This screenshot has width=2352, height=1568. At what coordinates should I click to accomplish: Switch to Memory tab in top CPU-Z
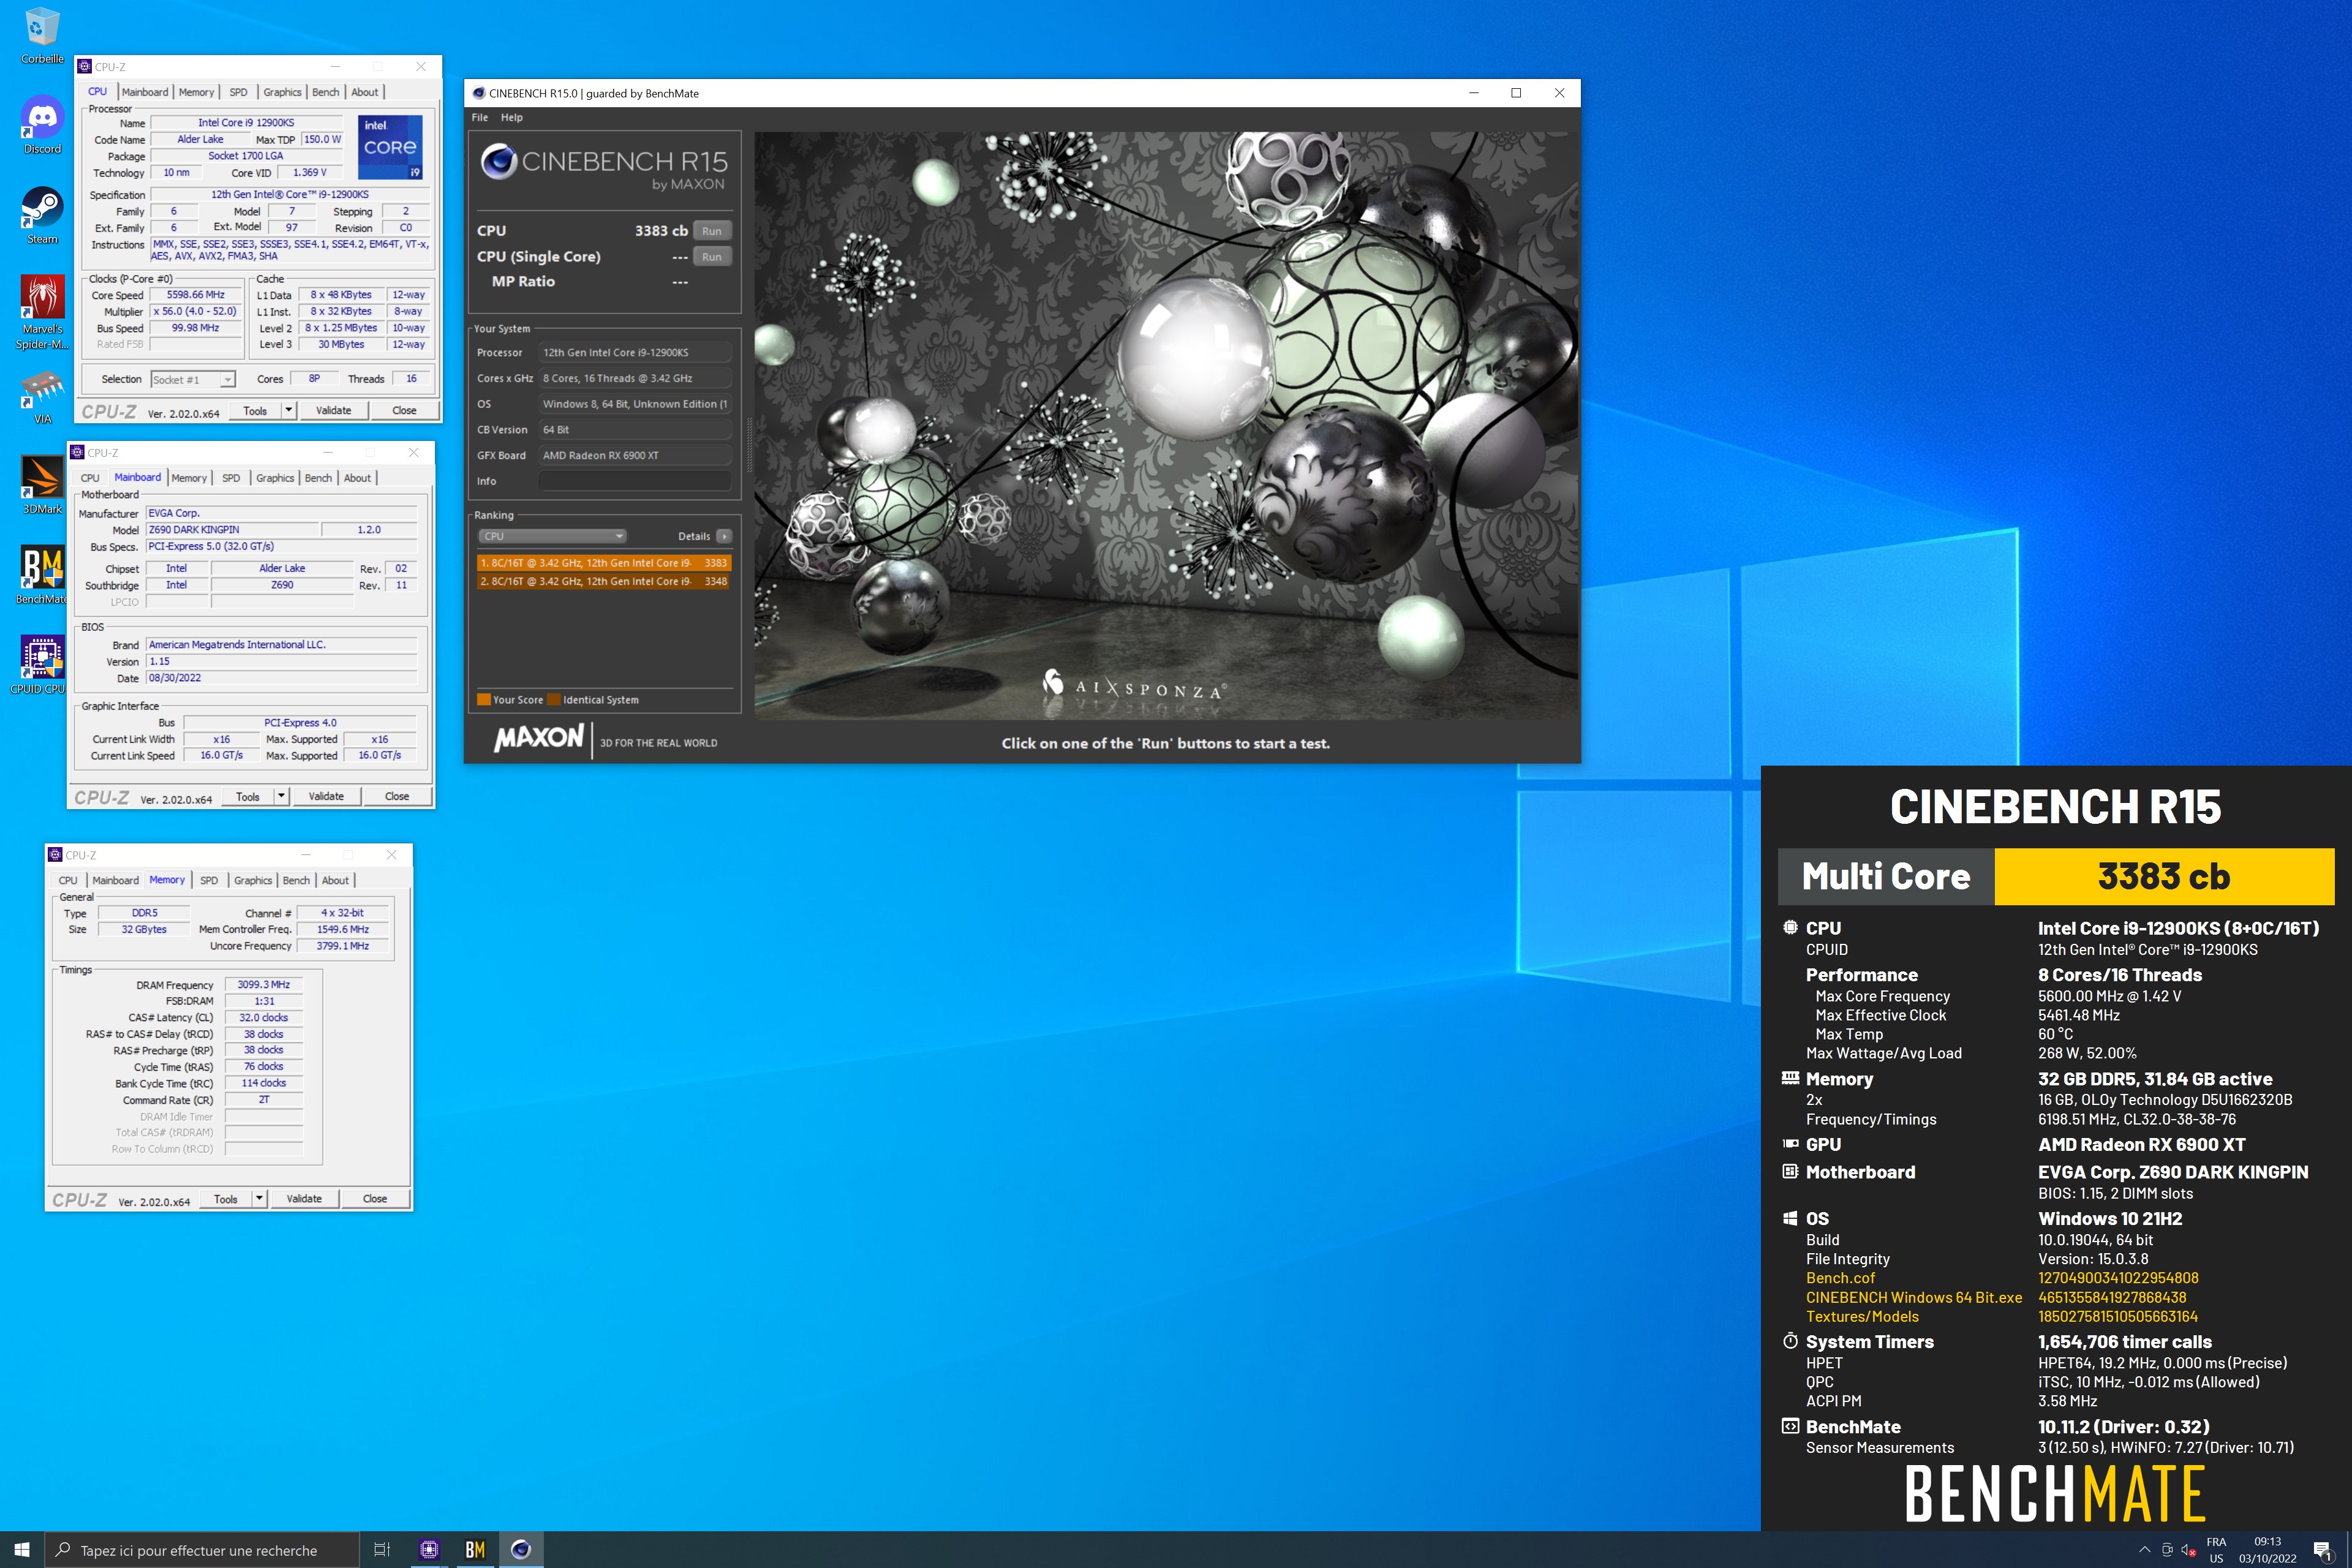tap(196, 92)
